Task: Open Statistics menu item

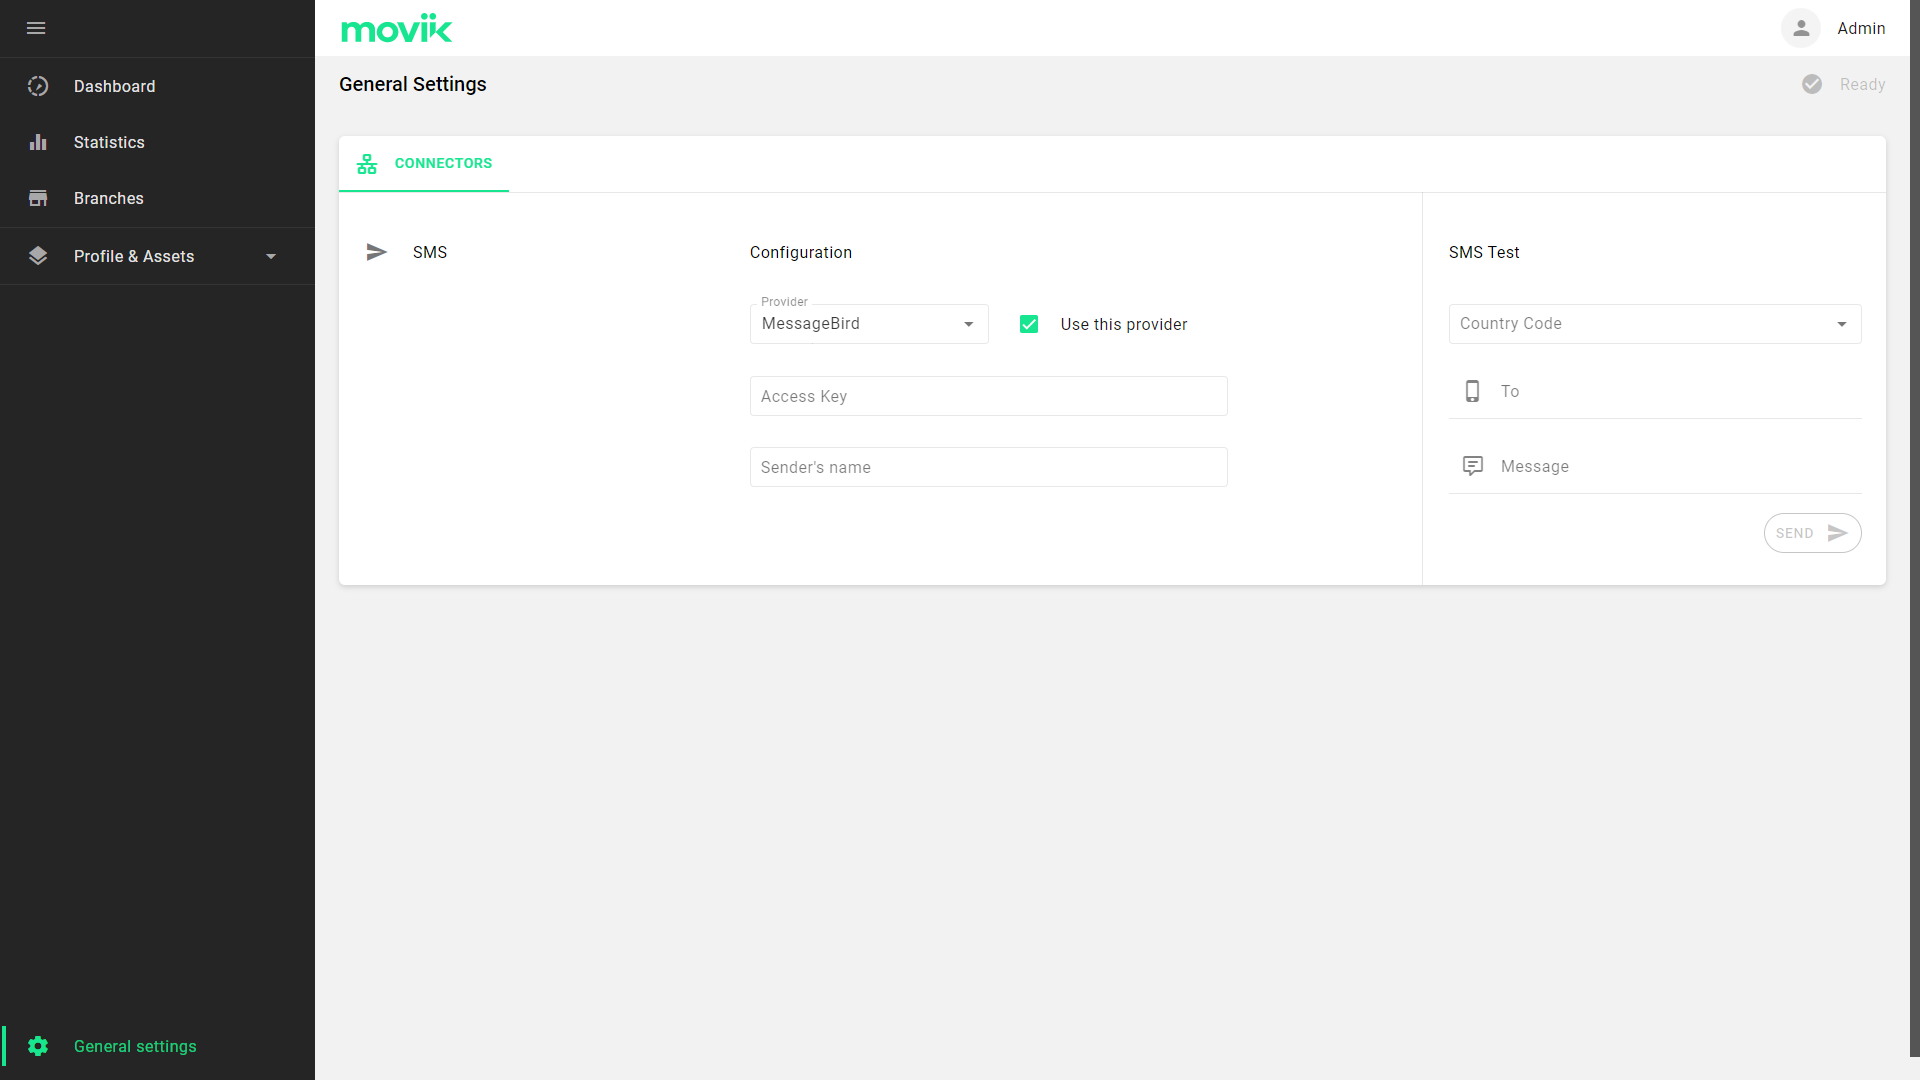Action: (x=157, y=142)
